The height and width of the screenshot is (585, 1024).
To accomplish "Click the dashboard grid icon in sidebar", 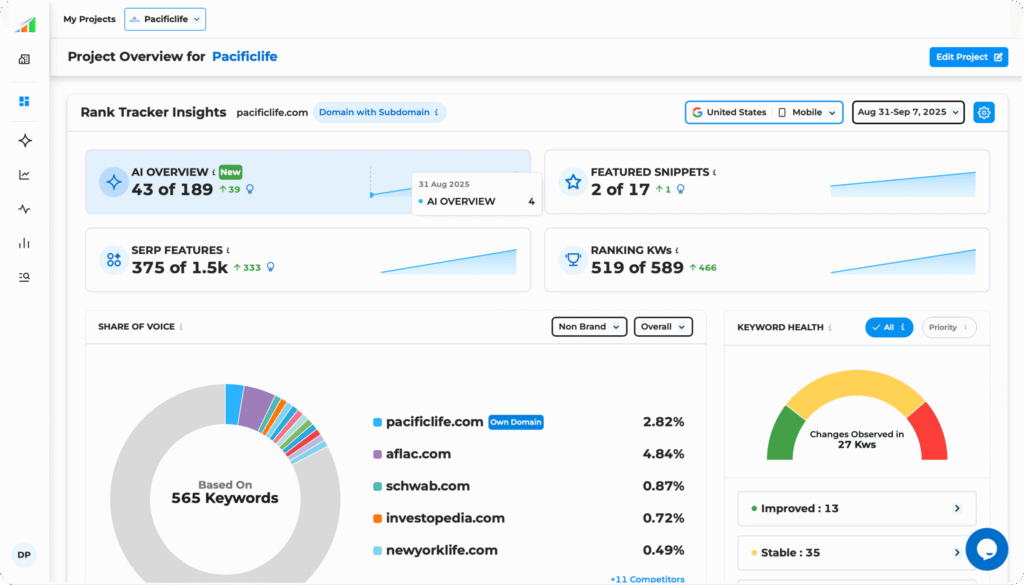I will coord(24,101).
